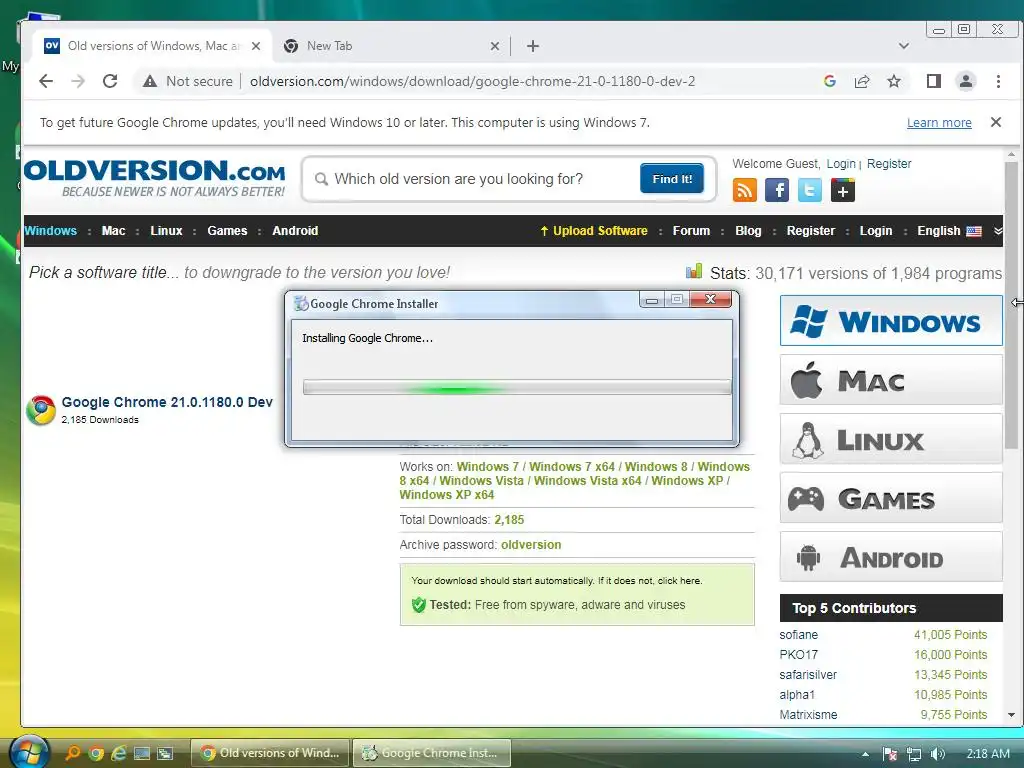This screenshot has width=1024, height=768.
Task: Click Upload Software in nav bar
Action: click(x=594, y=231)
